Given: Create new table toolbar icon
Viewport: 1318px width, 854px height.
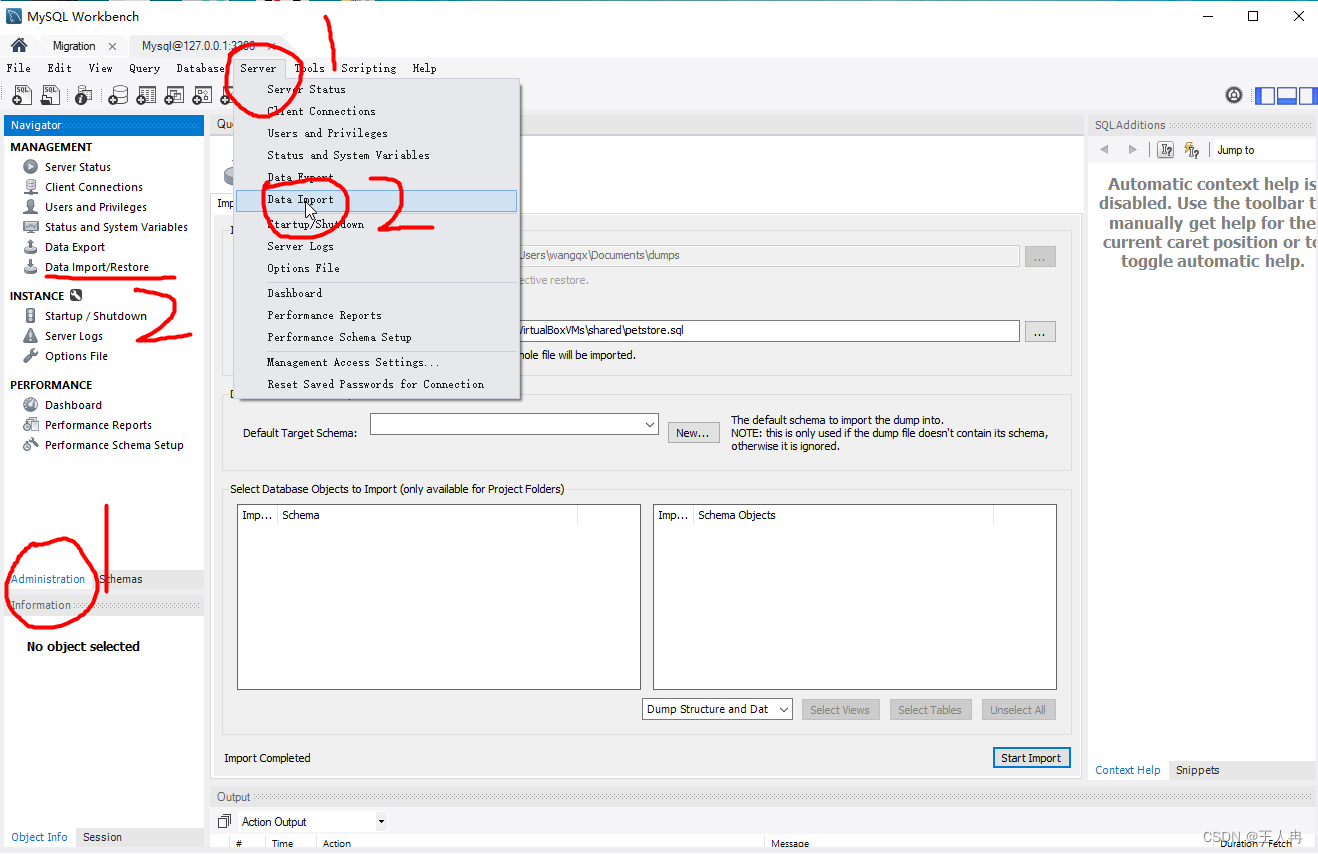Looking at the screenshot, I should click(x=146, y=95).
